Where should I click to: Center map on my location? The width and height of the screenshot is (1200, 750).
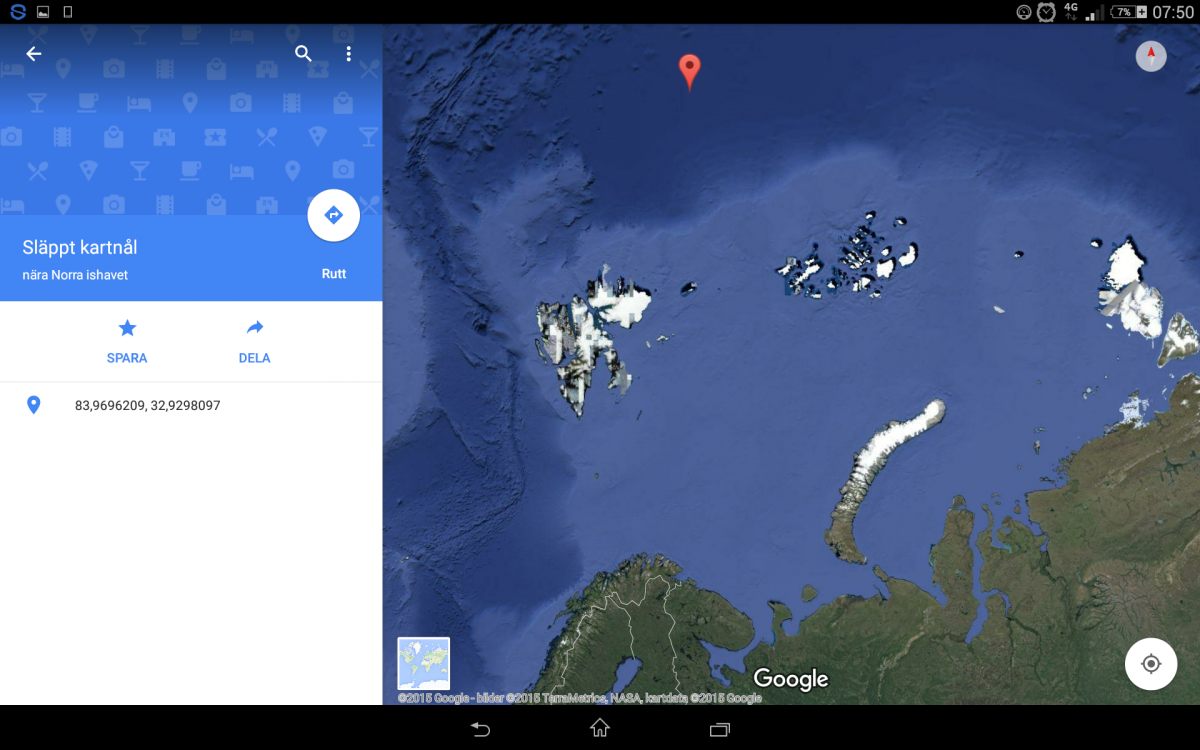(x=1150, y=663)
